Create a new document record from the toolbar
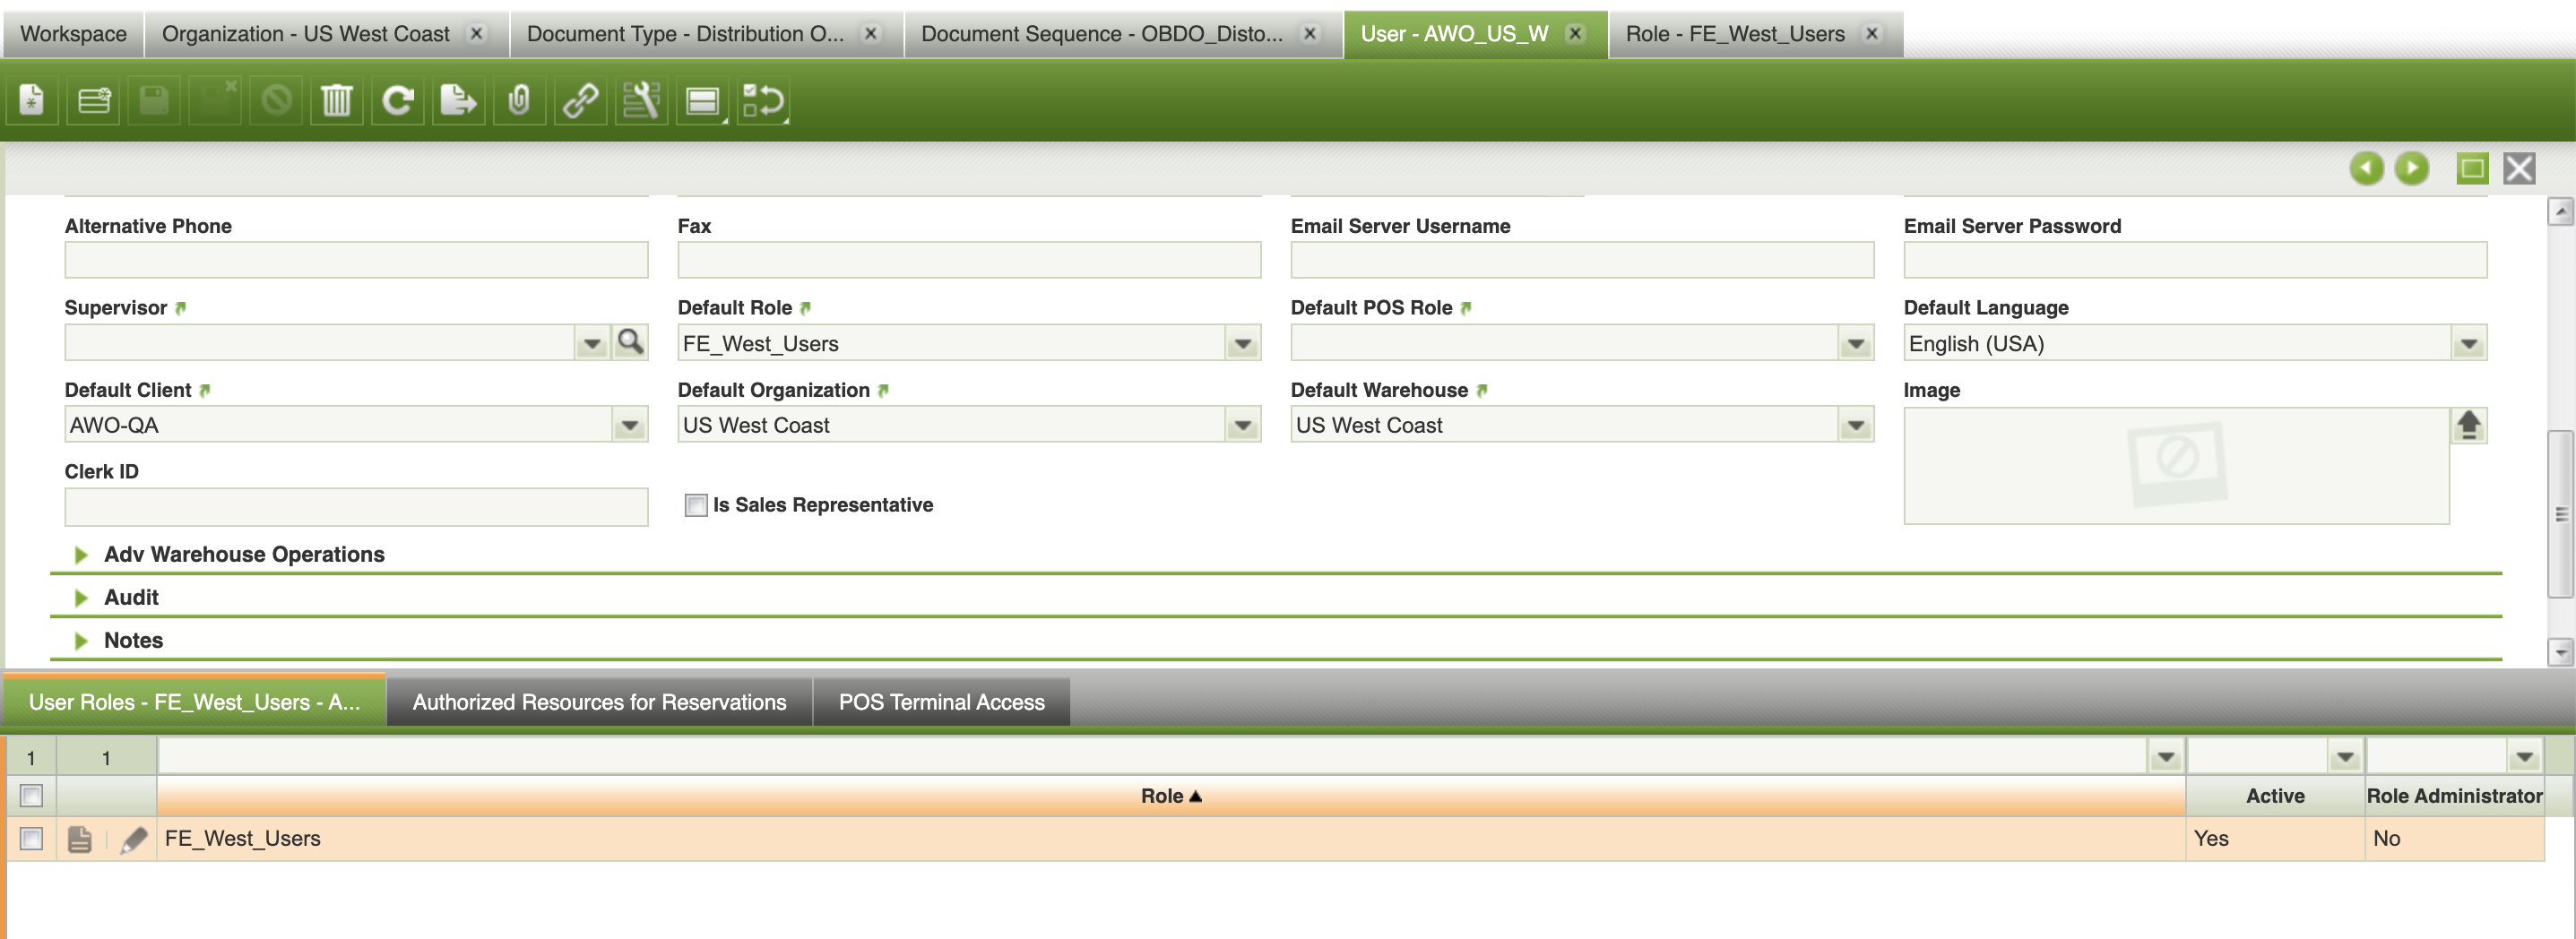2576x939 pixels. click(x=32, y=100)
